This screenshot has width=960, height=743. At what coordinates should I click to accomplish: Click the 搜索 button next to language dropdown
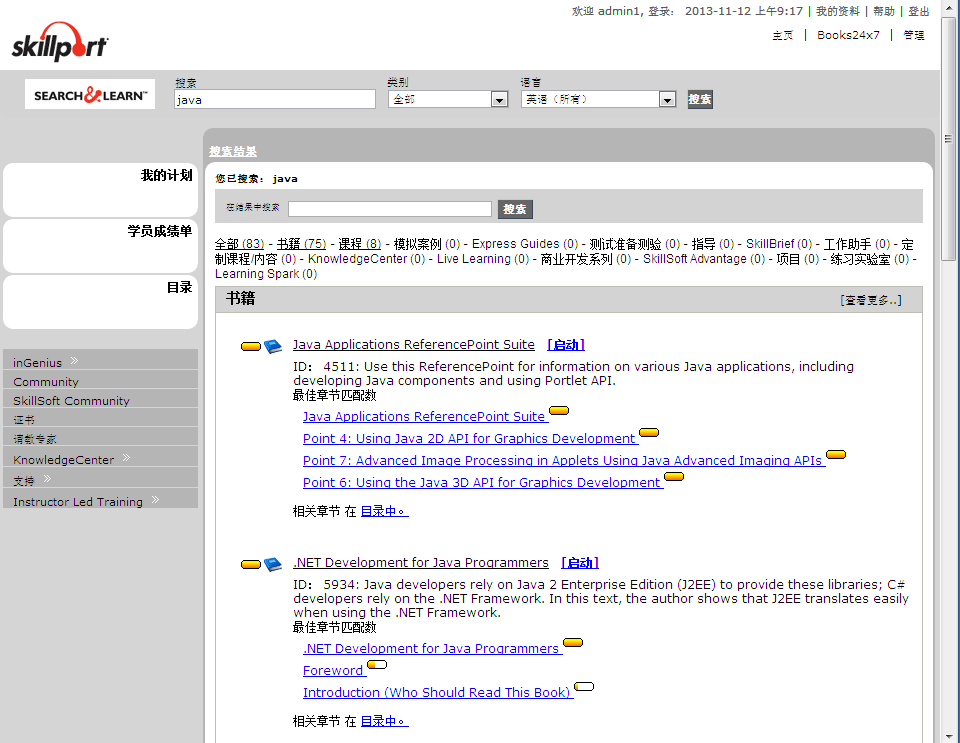(700, 99)
